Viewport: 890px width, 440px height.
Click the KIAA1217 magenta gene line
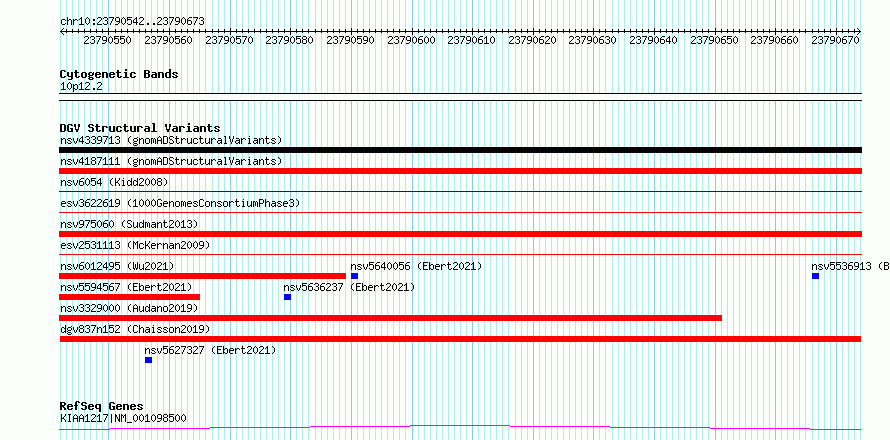pyautogui.click(x=460, y=427)
